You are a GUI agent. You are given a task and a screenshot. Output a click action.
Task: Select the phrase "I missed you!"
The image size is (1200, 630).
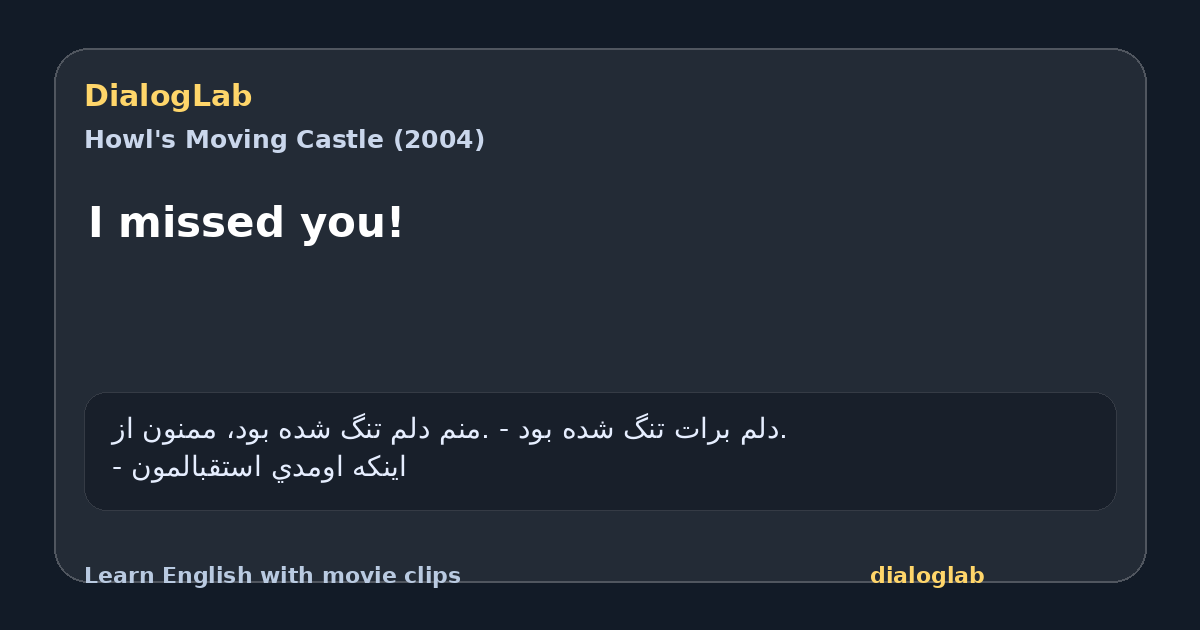coord(246,222)
